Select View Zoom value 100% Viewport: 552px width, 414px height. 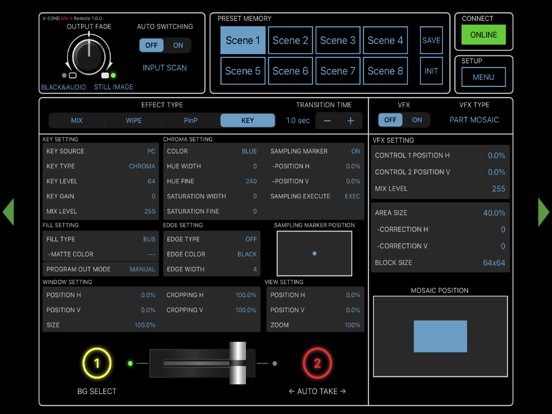[x=352, y=325]
